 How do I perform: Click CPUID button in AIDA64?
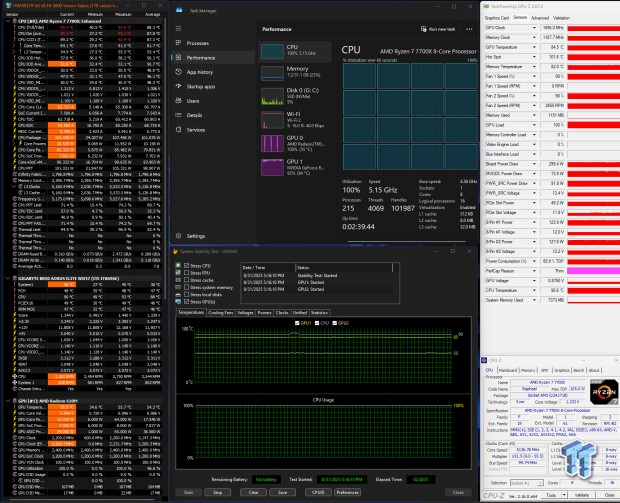(x=318, y=493)
